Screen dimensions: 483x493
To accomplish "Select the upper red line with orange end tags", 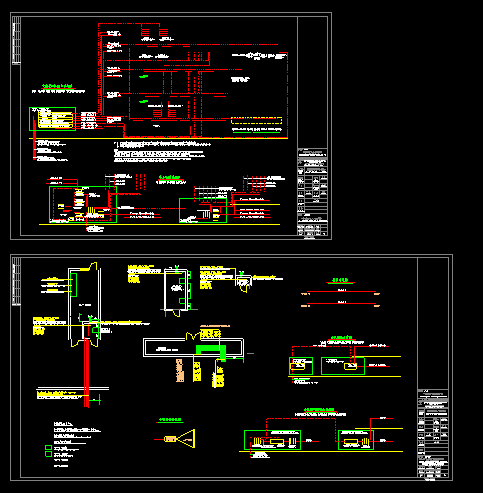I will pyautogui.click(x=341, y=292).
